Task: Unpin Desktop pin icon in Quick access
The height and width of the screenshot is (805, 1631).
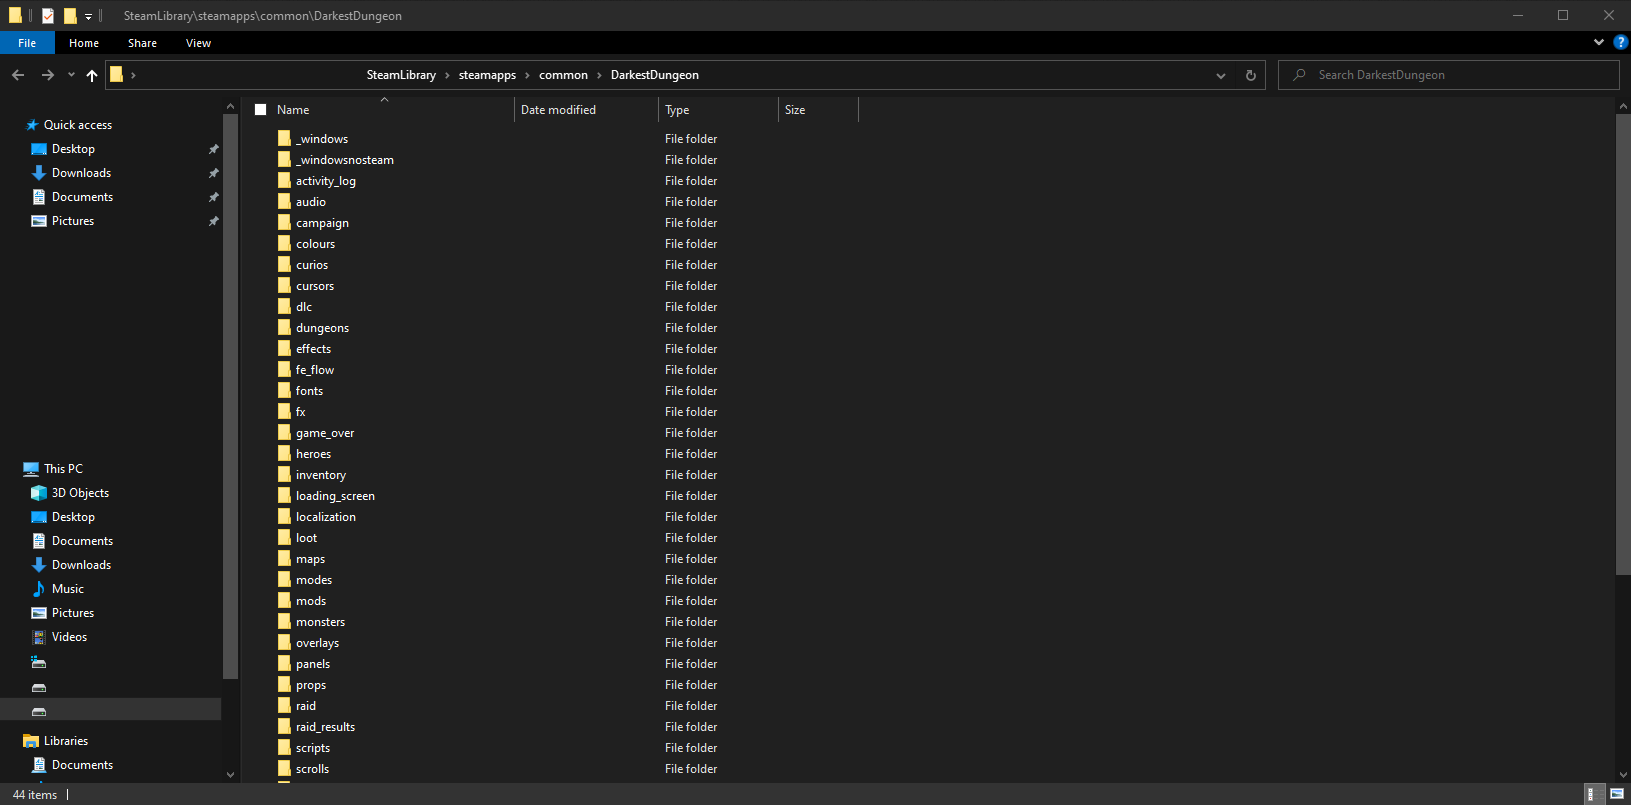Action: point(213,149)
